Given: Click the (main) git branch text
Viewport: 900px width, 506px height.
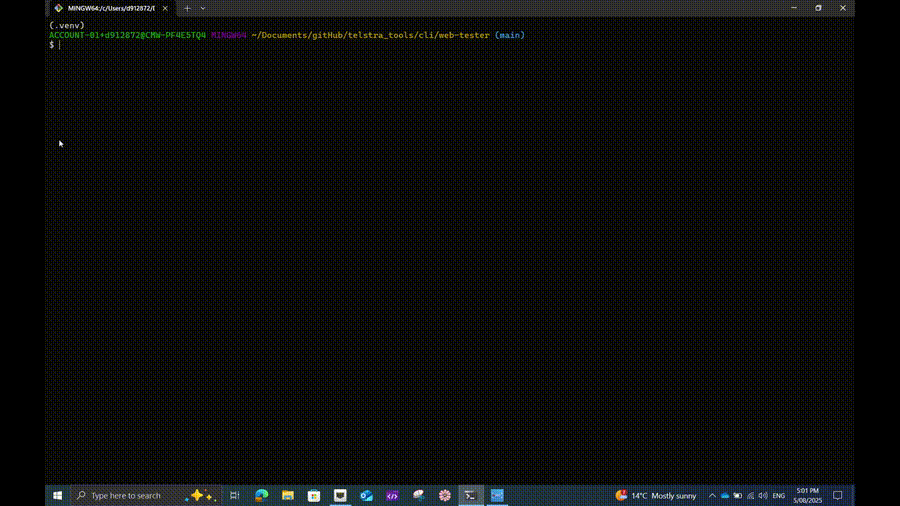Looking at the screenshot, I should [x=510, y=35].
